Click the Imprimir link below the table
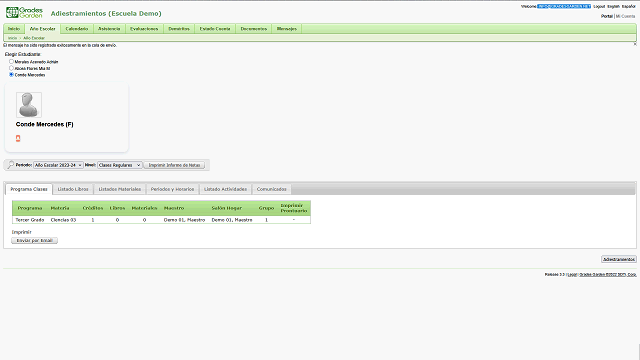 [x=22, y=232]
